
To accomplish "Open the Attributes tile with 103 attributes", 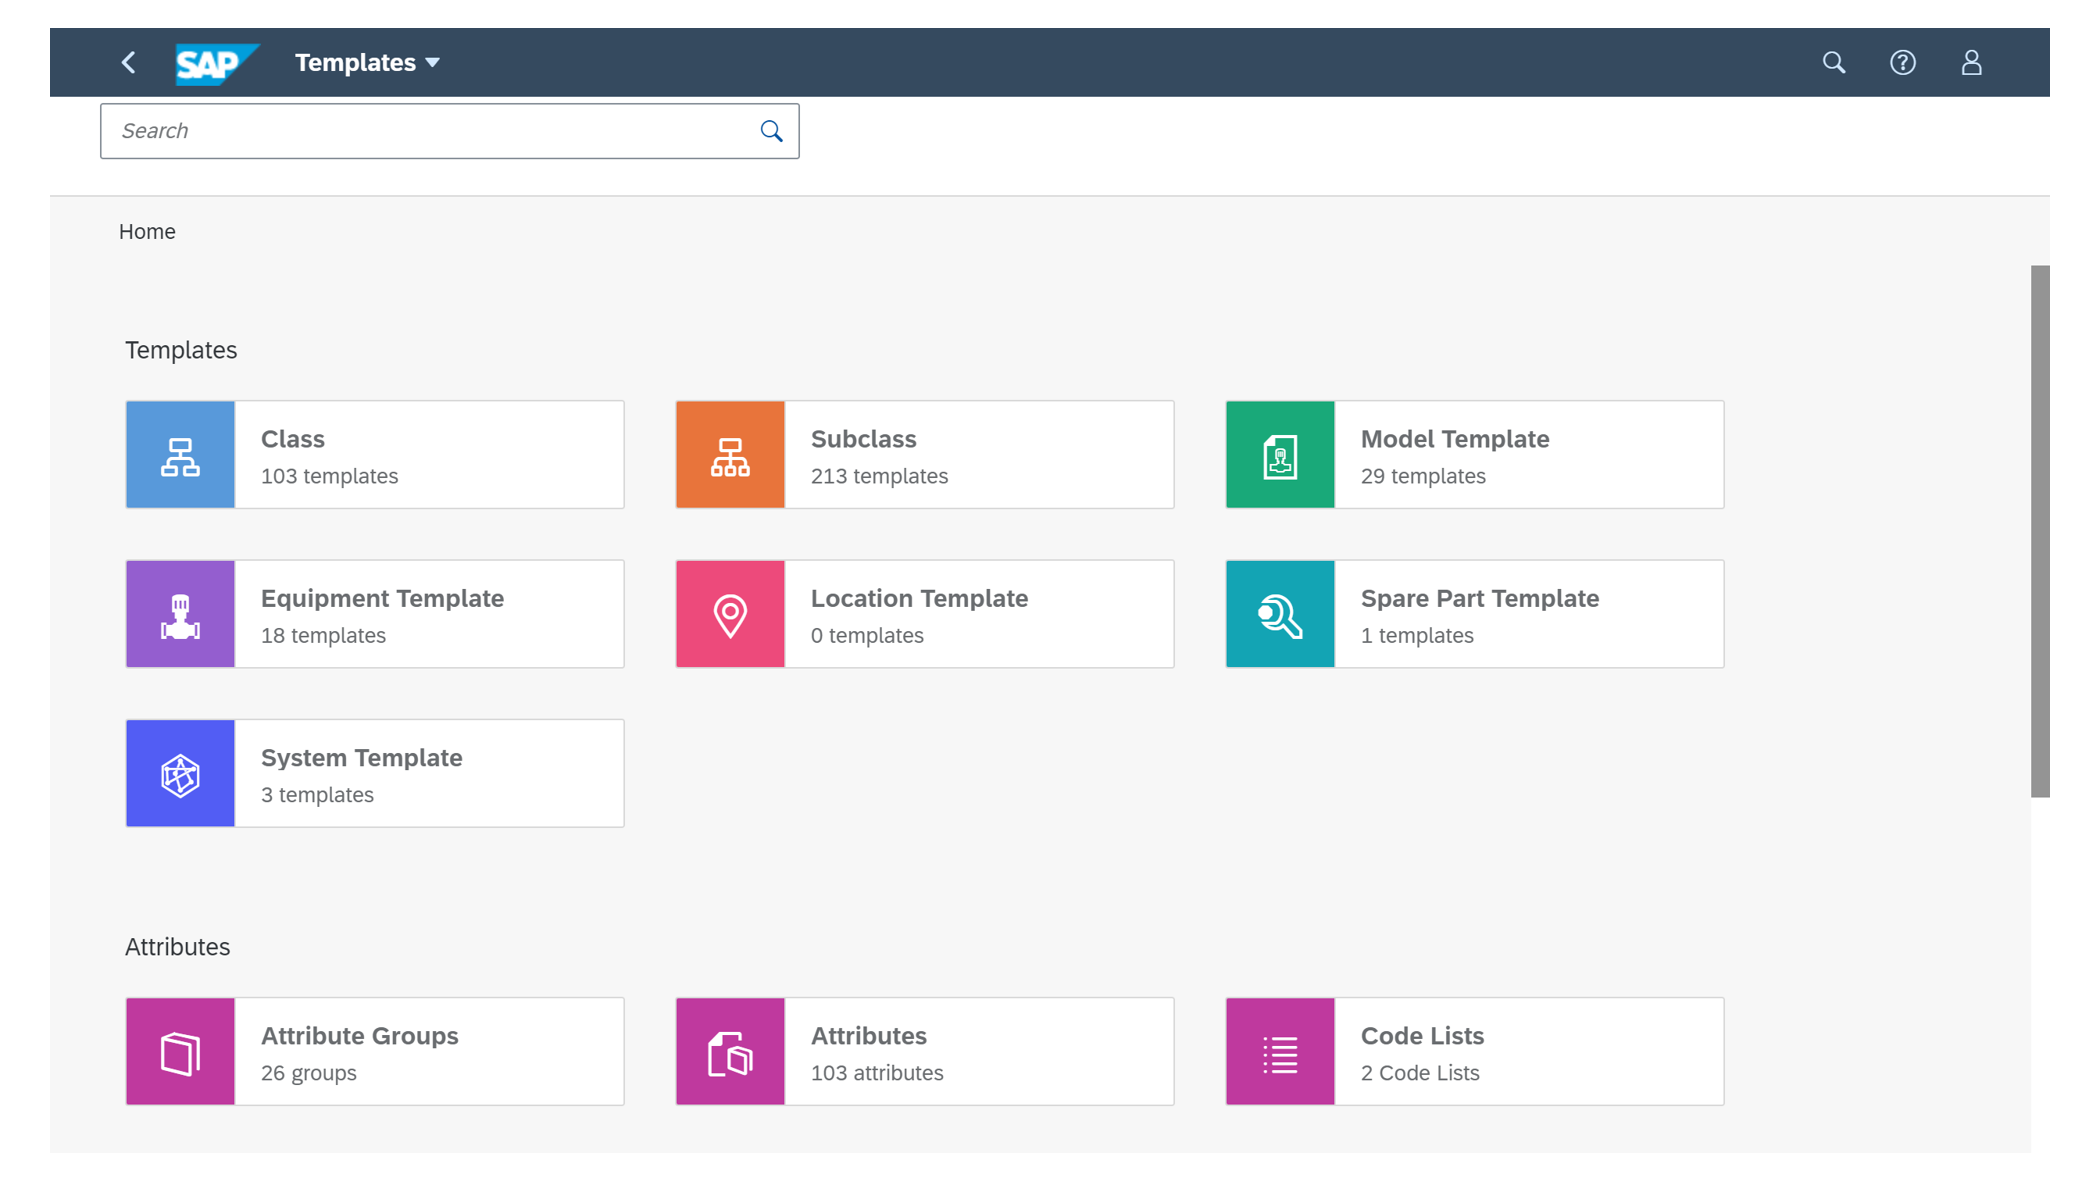I will point(925,1051).
